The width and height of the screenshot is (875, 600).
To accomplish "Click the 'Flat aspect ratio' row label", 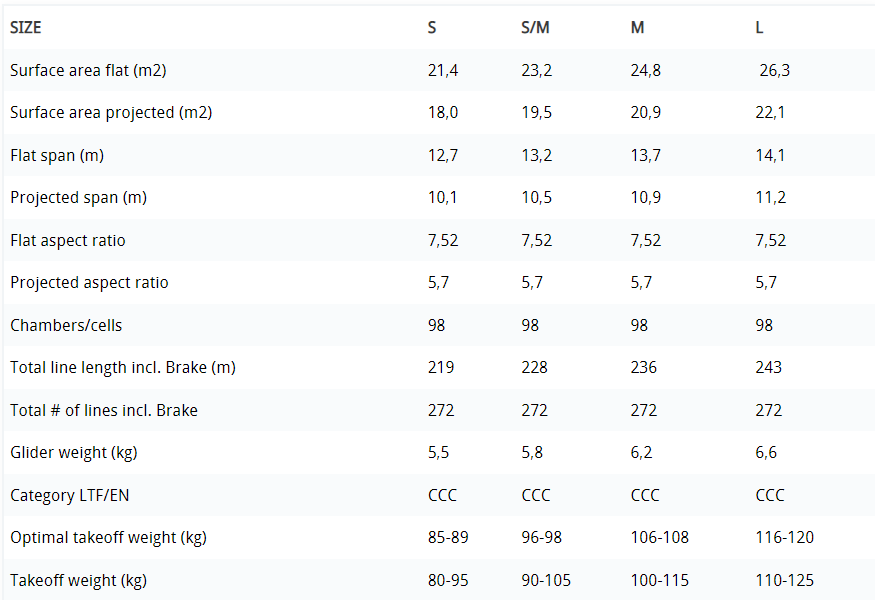I will point(68,241).
